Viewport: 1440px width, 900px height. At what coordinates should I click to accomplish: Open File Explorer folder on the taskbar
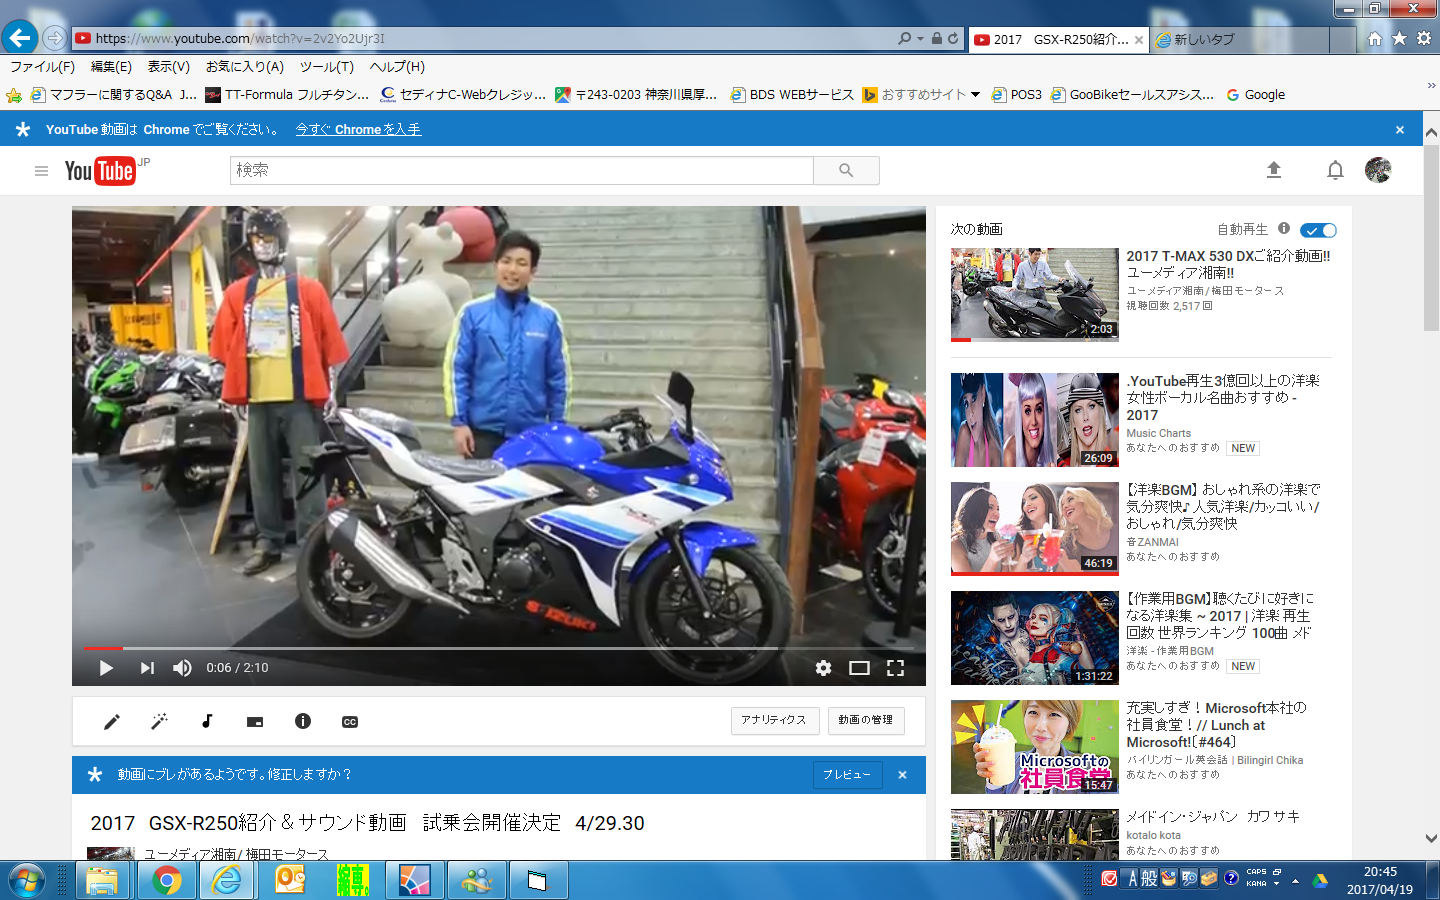102,880
